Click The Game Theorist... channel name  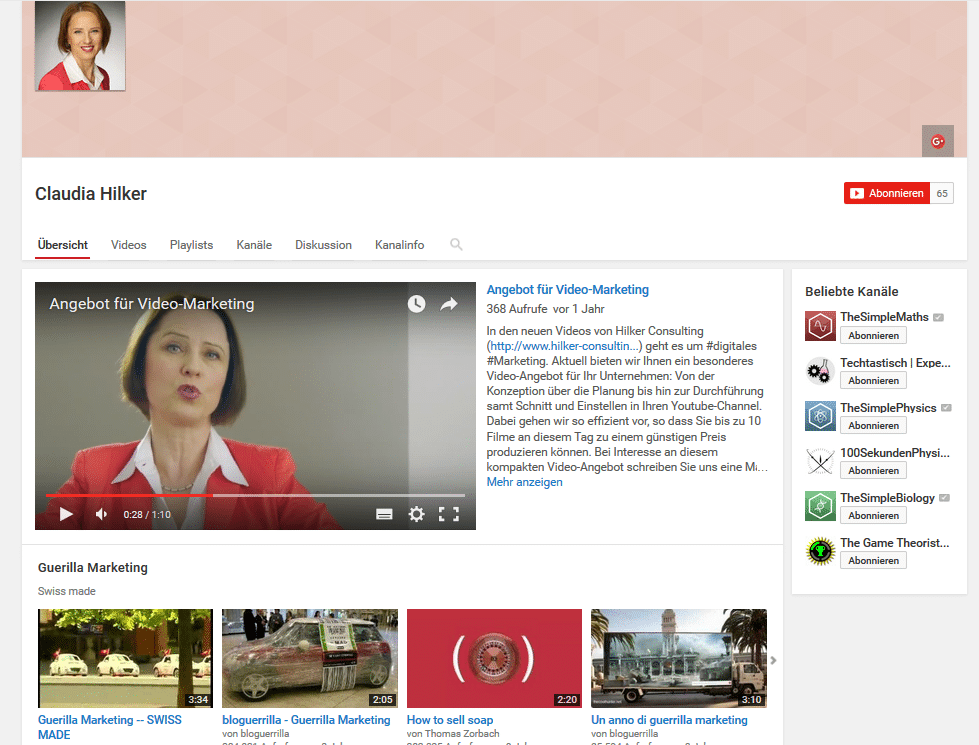coord(895,543)
